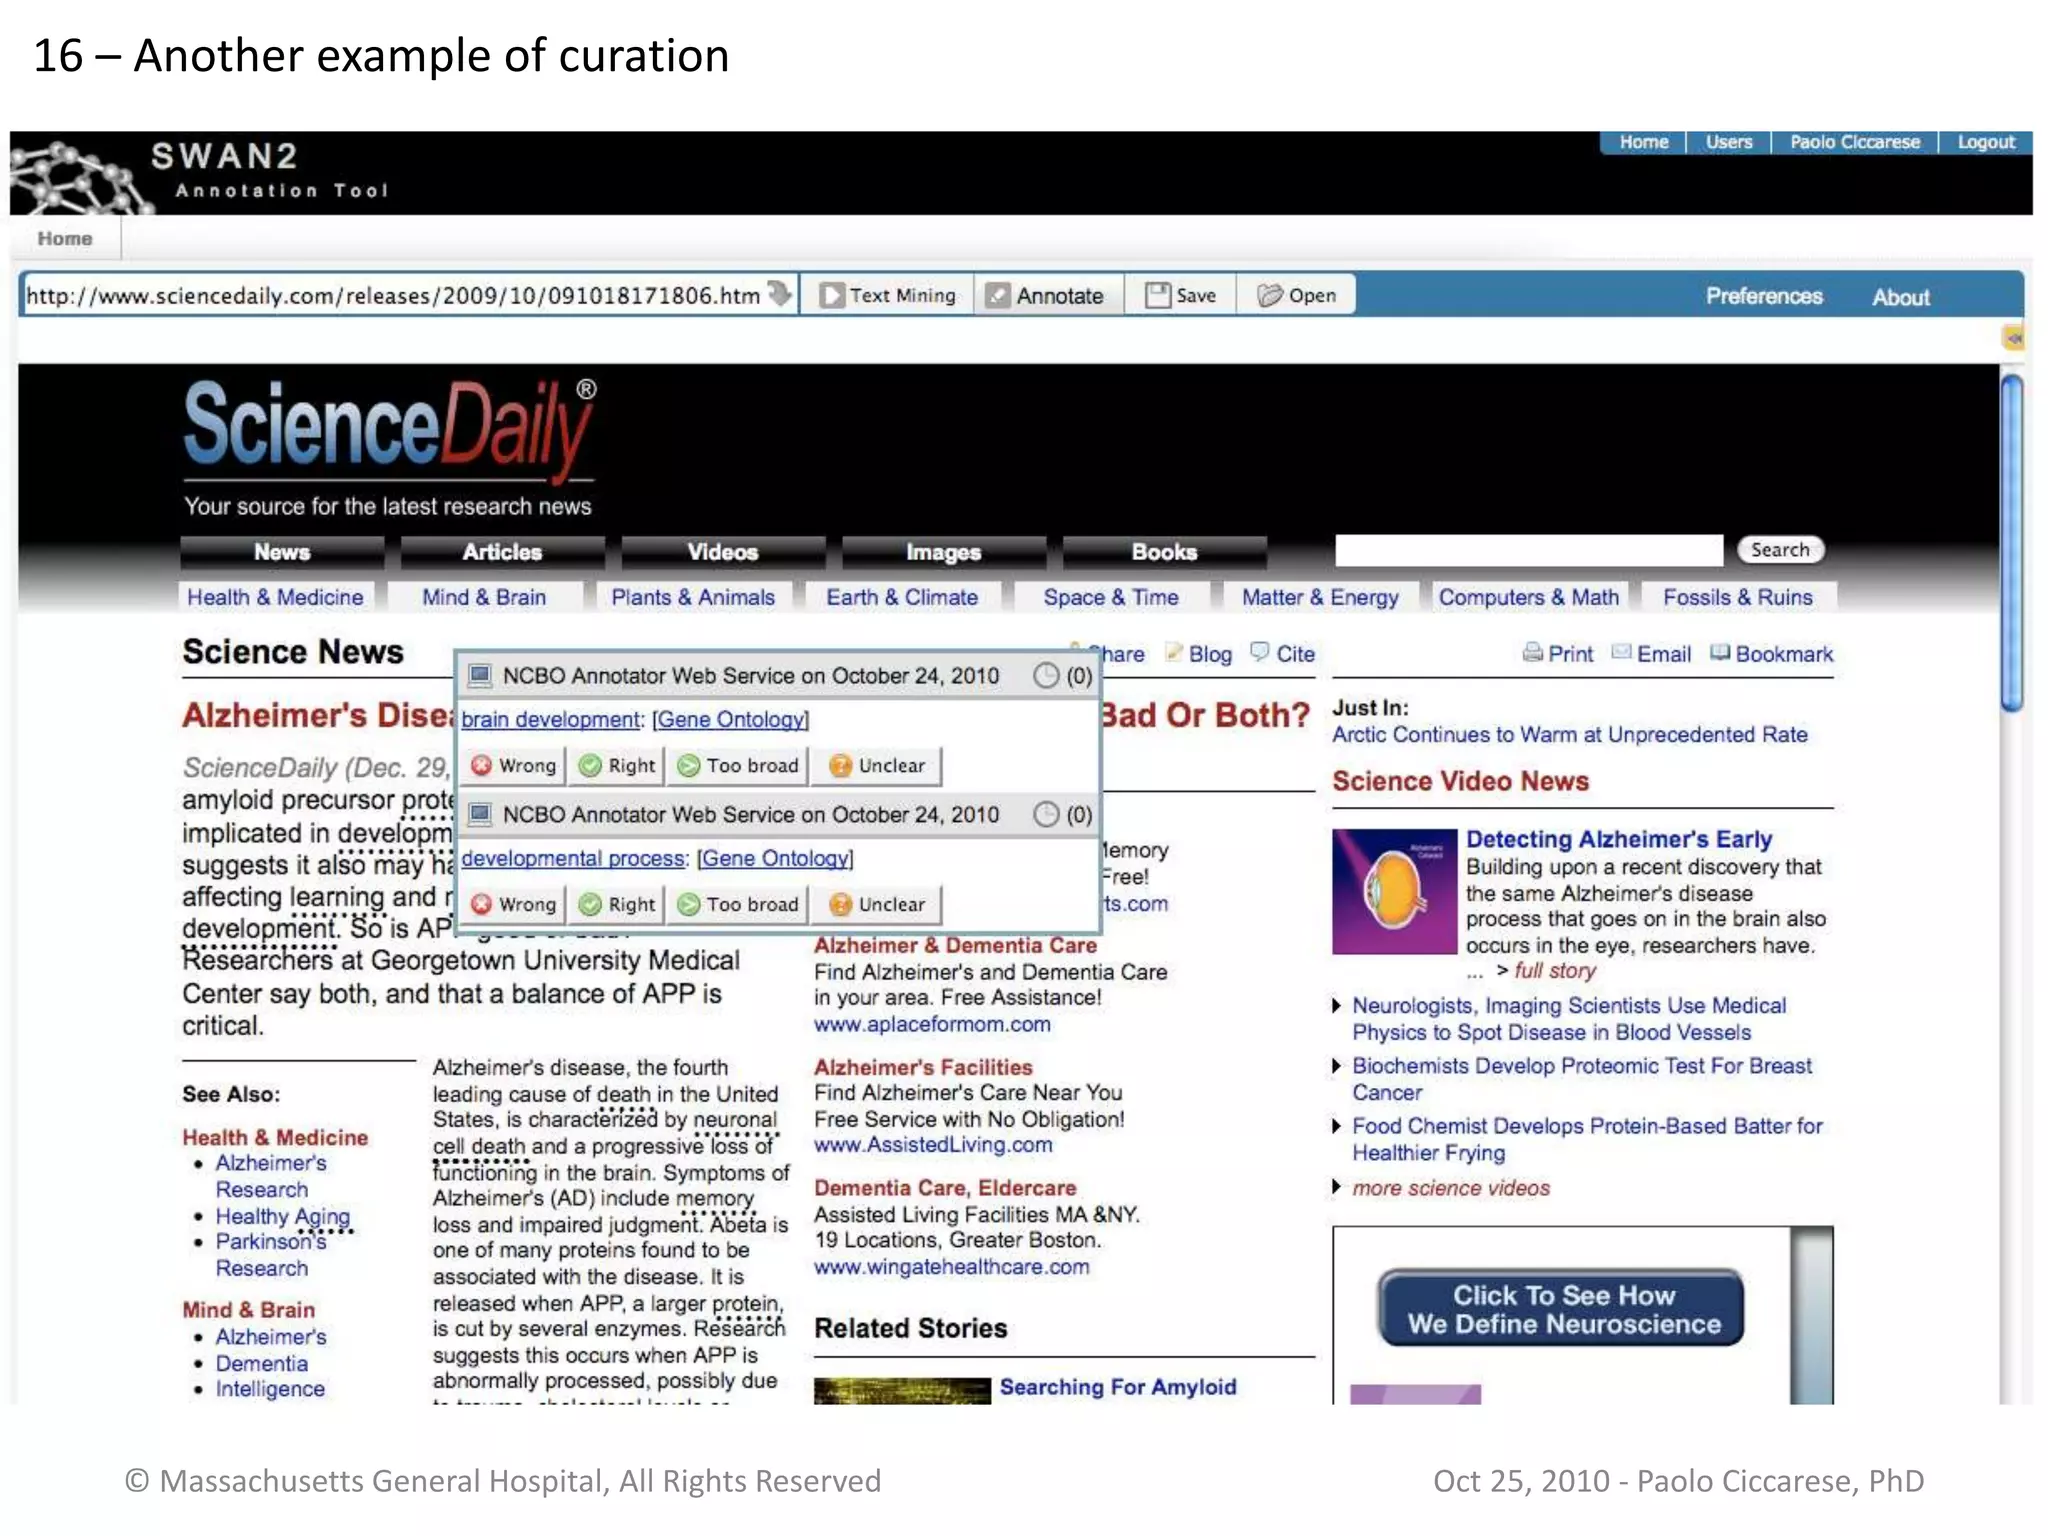Open the Paolo Ciccarese profile link
The height and width of the screenshot is (1536, 2048).
1854,142
